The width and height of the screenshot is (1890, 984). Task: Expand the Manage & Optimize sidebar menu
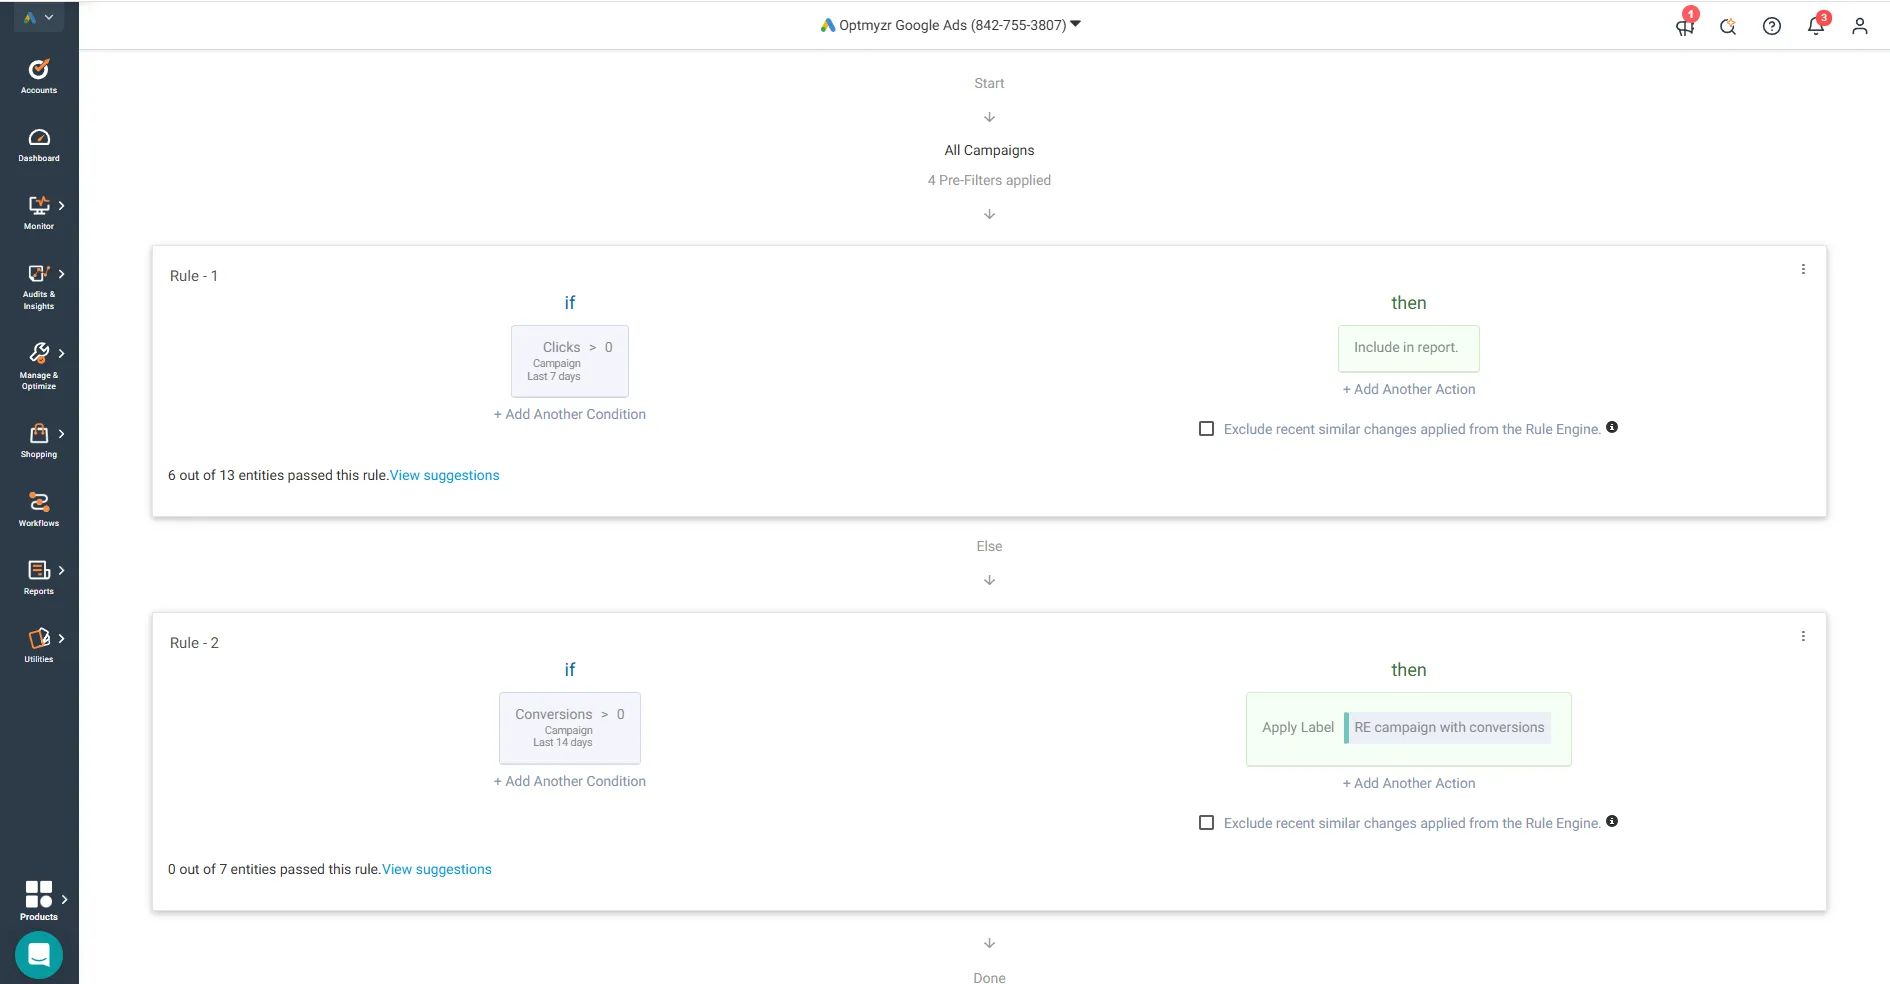(x=39, y=365)
